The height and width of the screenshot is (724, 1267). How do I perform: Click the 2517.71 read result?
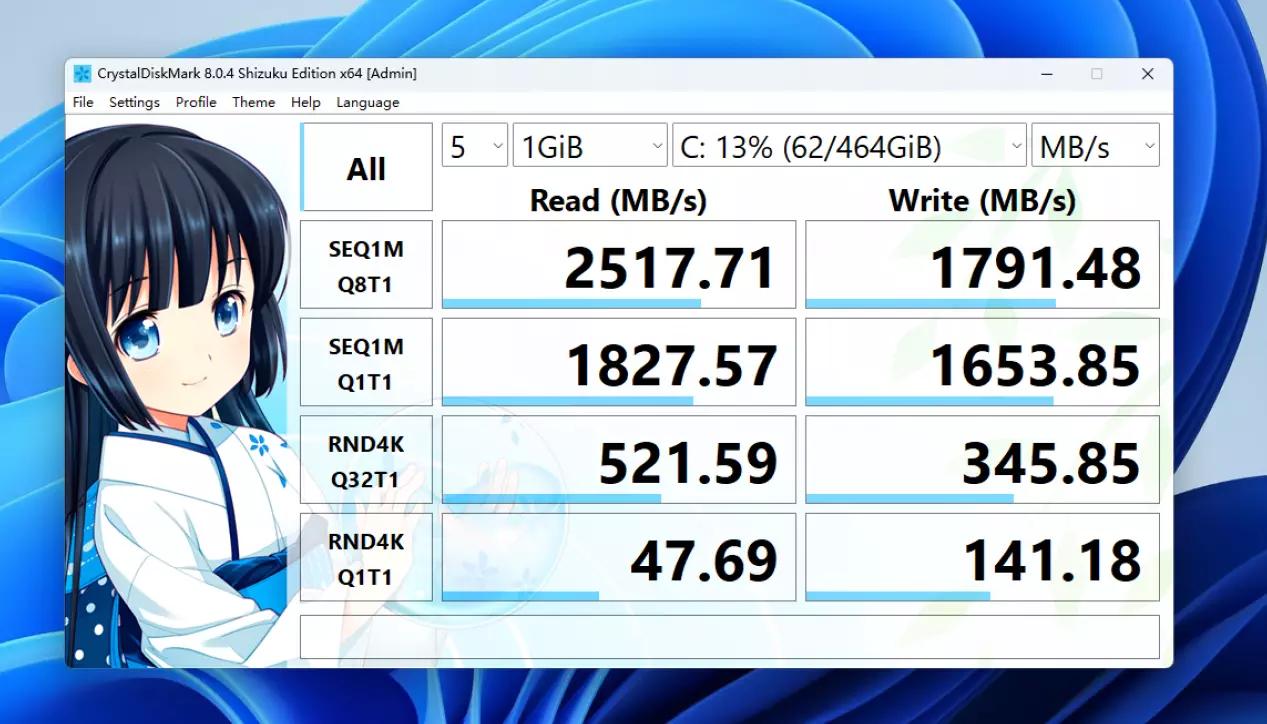(x=619, y=265)
